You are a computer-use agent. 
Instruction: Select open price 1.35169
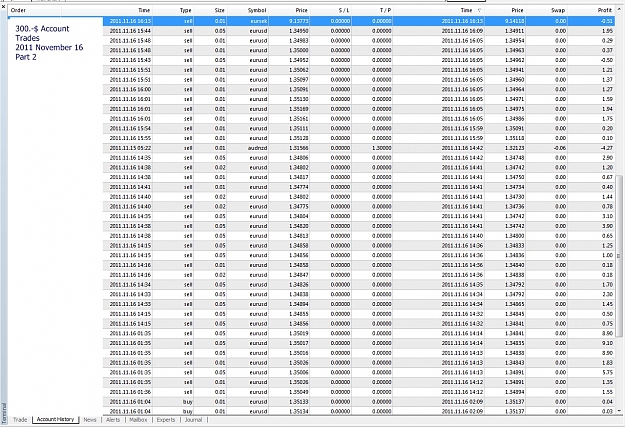(x=298, y=109)
